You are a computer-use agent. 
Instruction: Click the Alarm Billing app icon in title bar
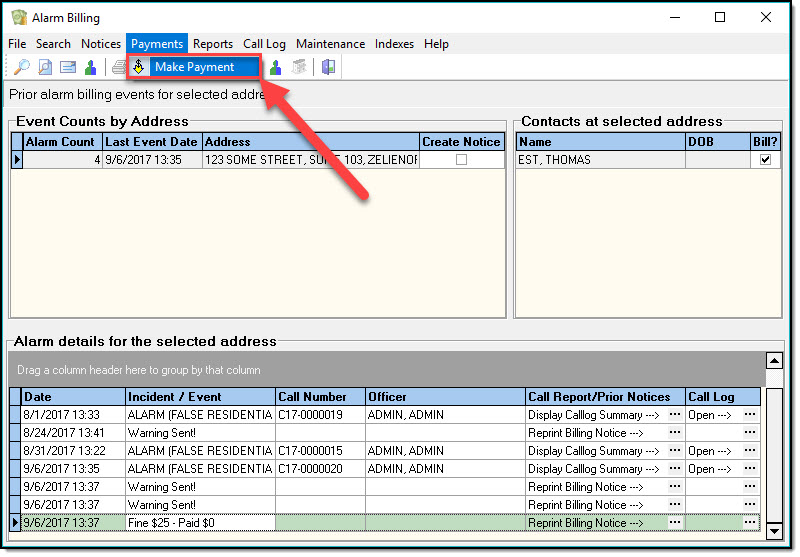tap(18, 18)
